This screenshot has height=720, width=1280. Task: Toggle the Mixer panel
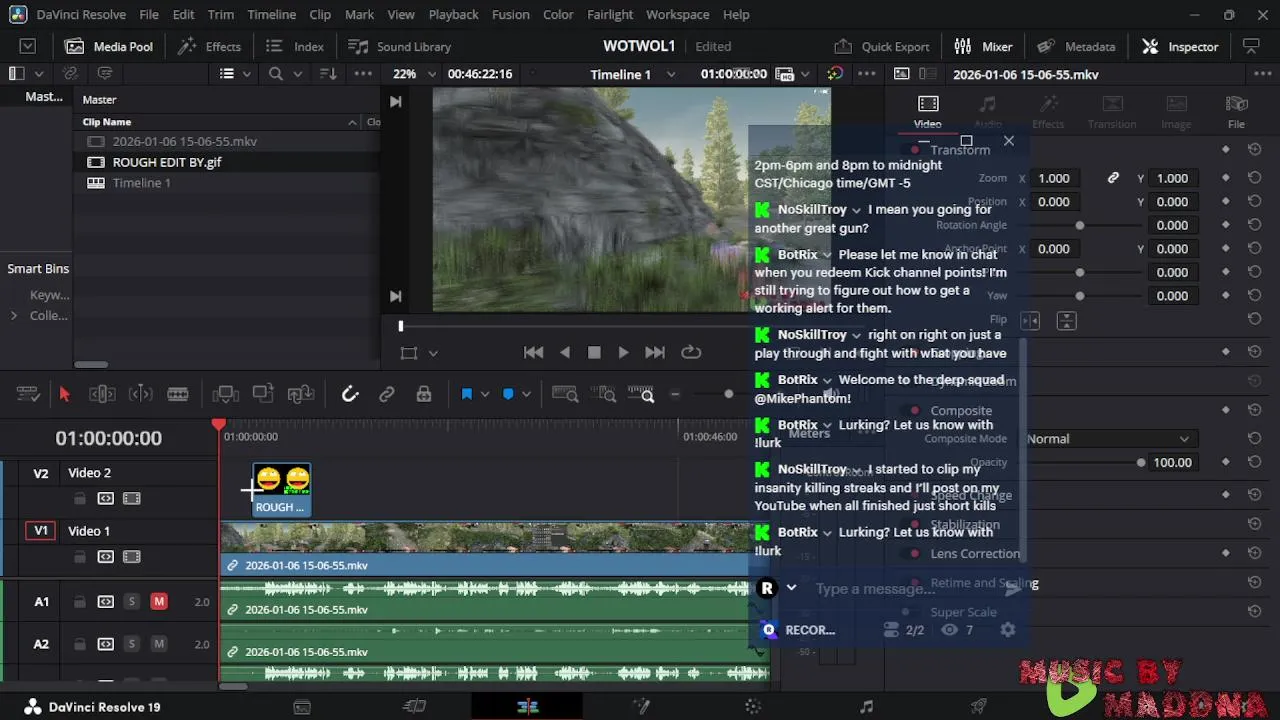983,46
